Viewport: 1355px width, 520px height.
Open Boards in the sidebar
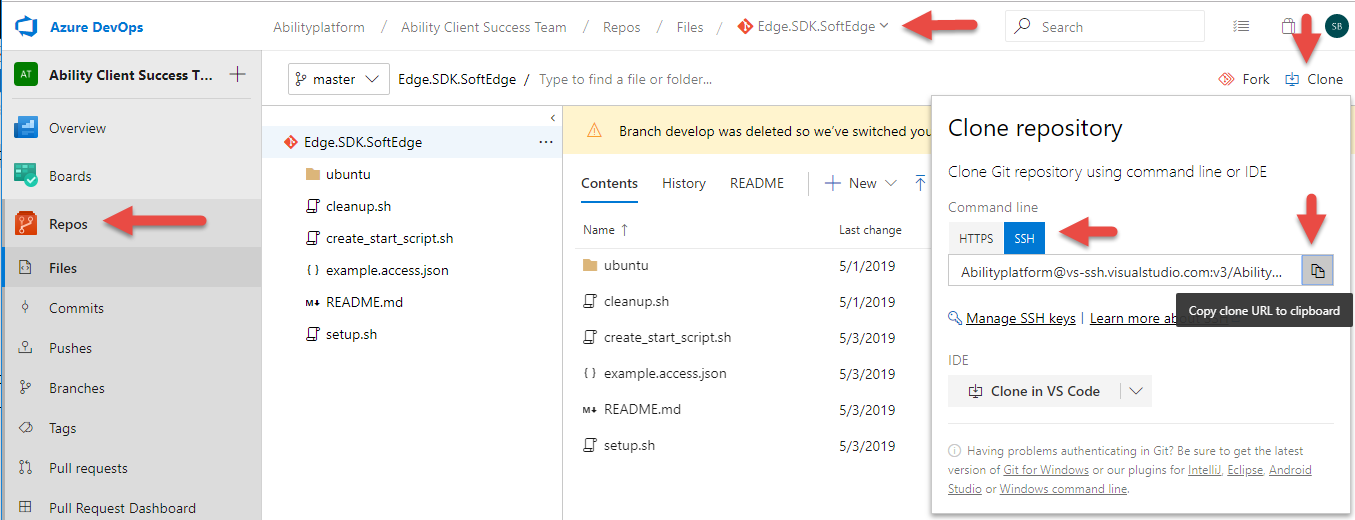(70, 176)
